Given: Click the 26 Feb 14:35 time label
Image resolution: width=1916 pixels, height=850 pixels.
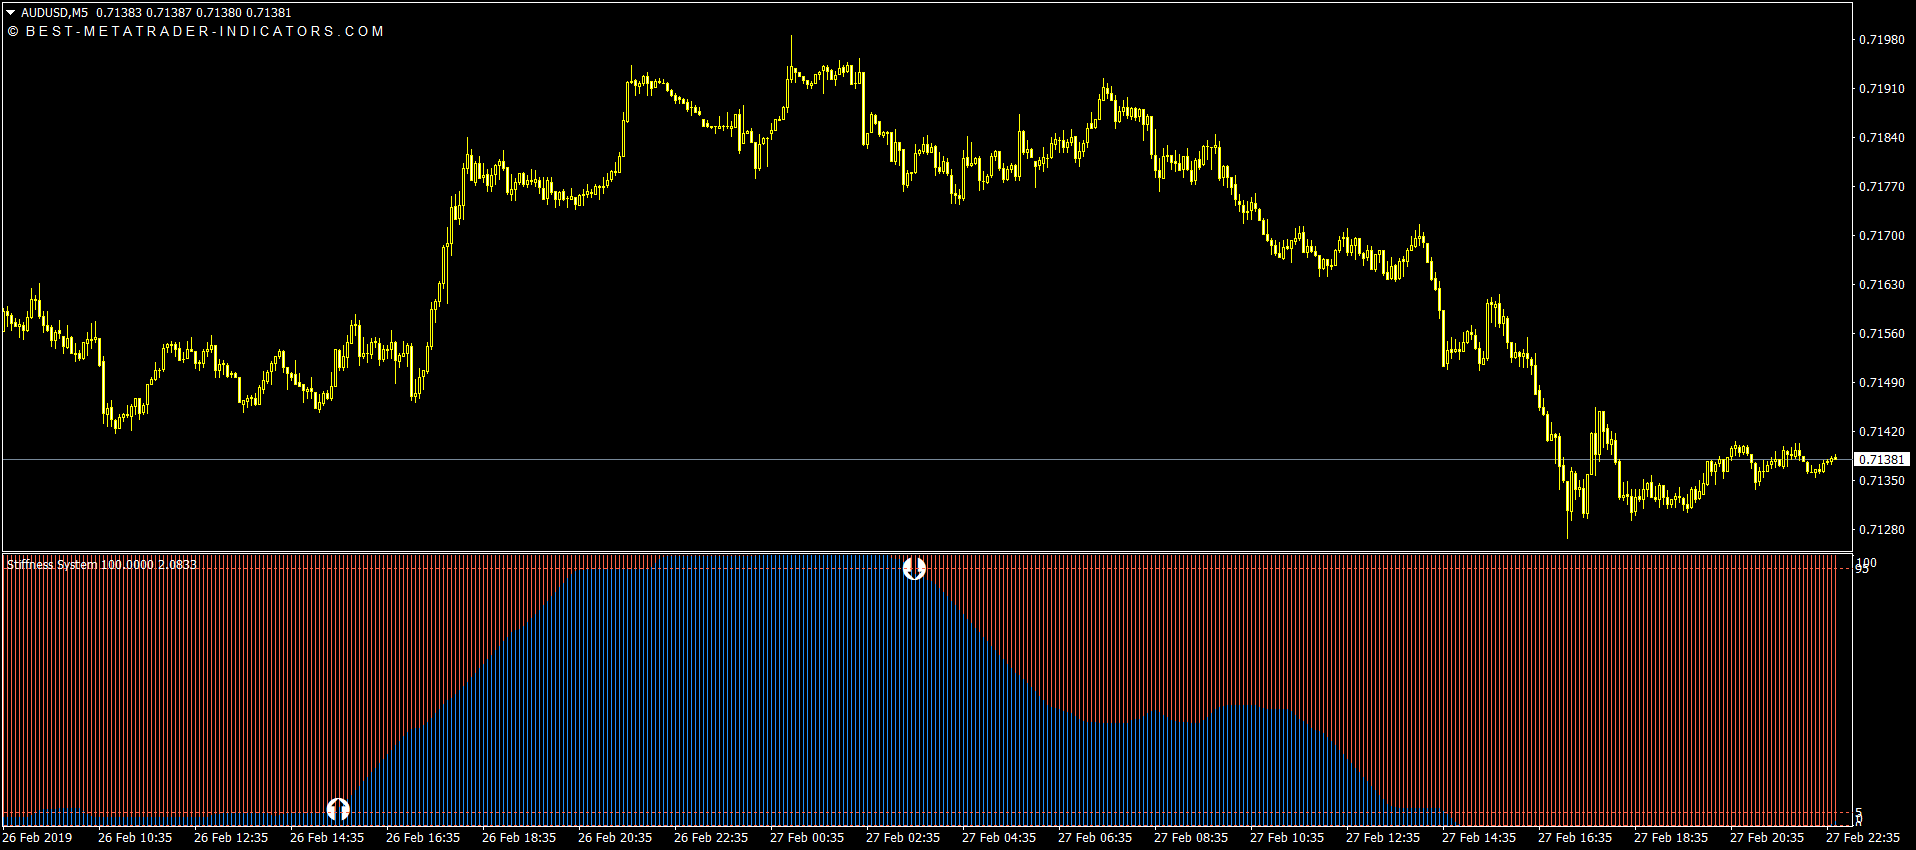Looking at the screenshot, I should pyautogui.click(x=327, y=838).
